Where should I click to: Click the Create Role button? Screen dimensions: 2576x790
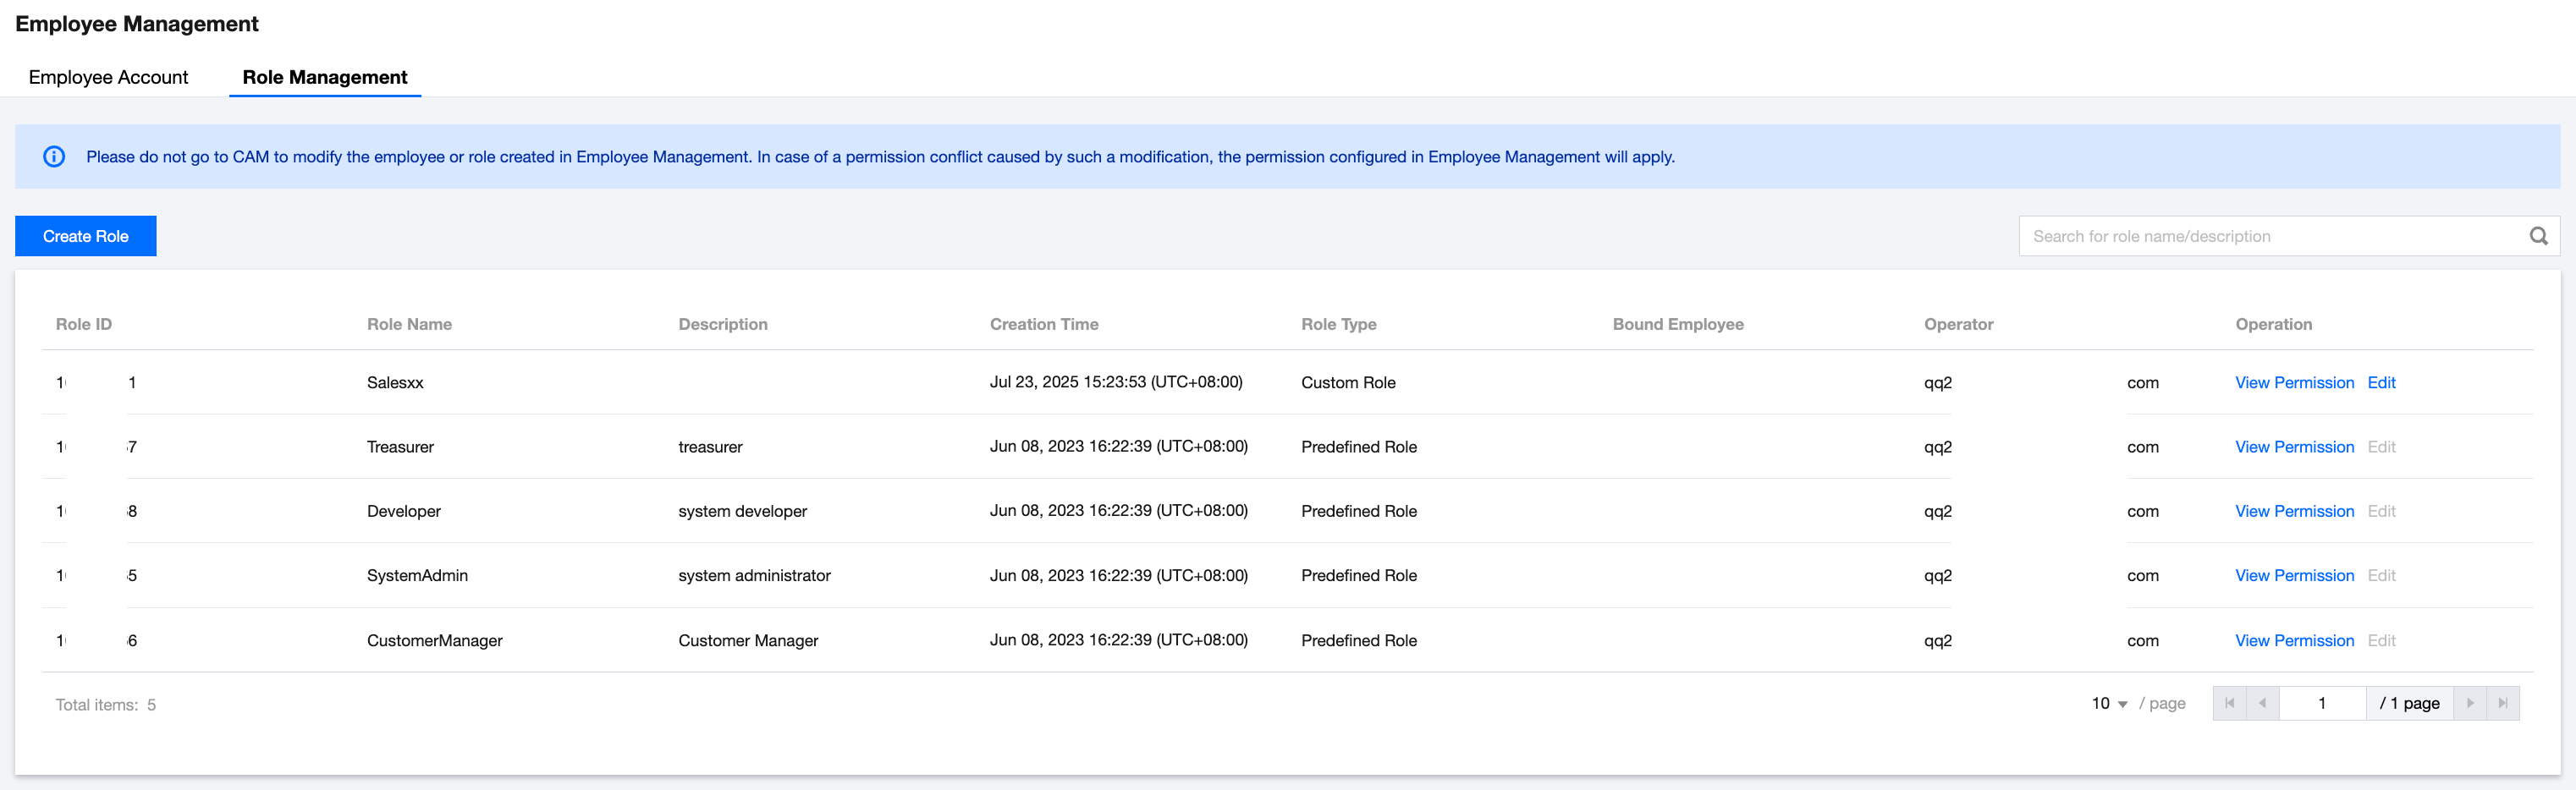(86, 236)
